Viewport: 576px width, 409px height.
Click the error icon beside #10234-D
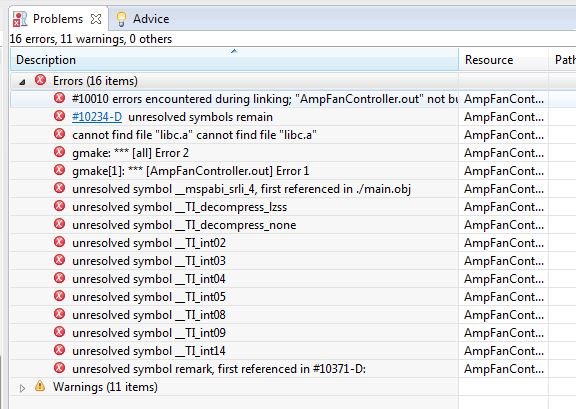click(59, 116)
